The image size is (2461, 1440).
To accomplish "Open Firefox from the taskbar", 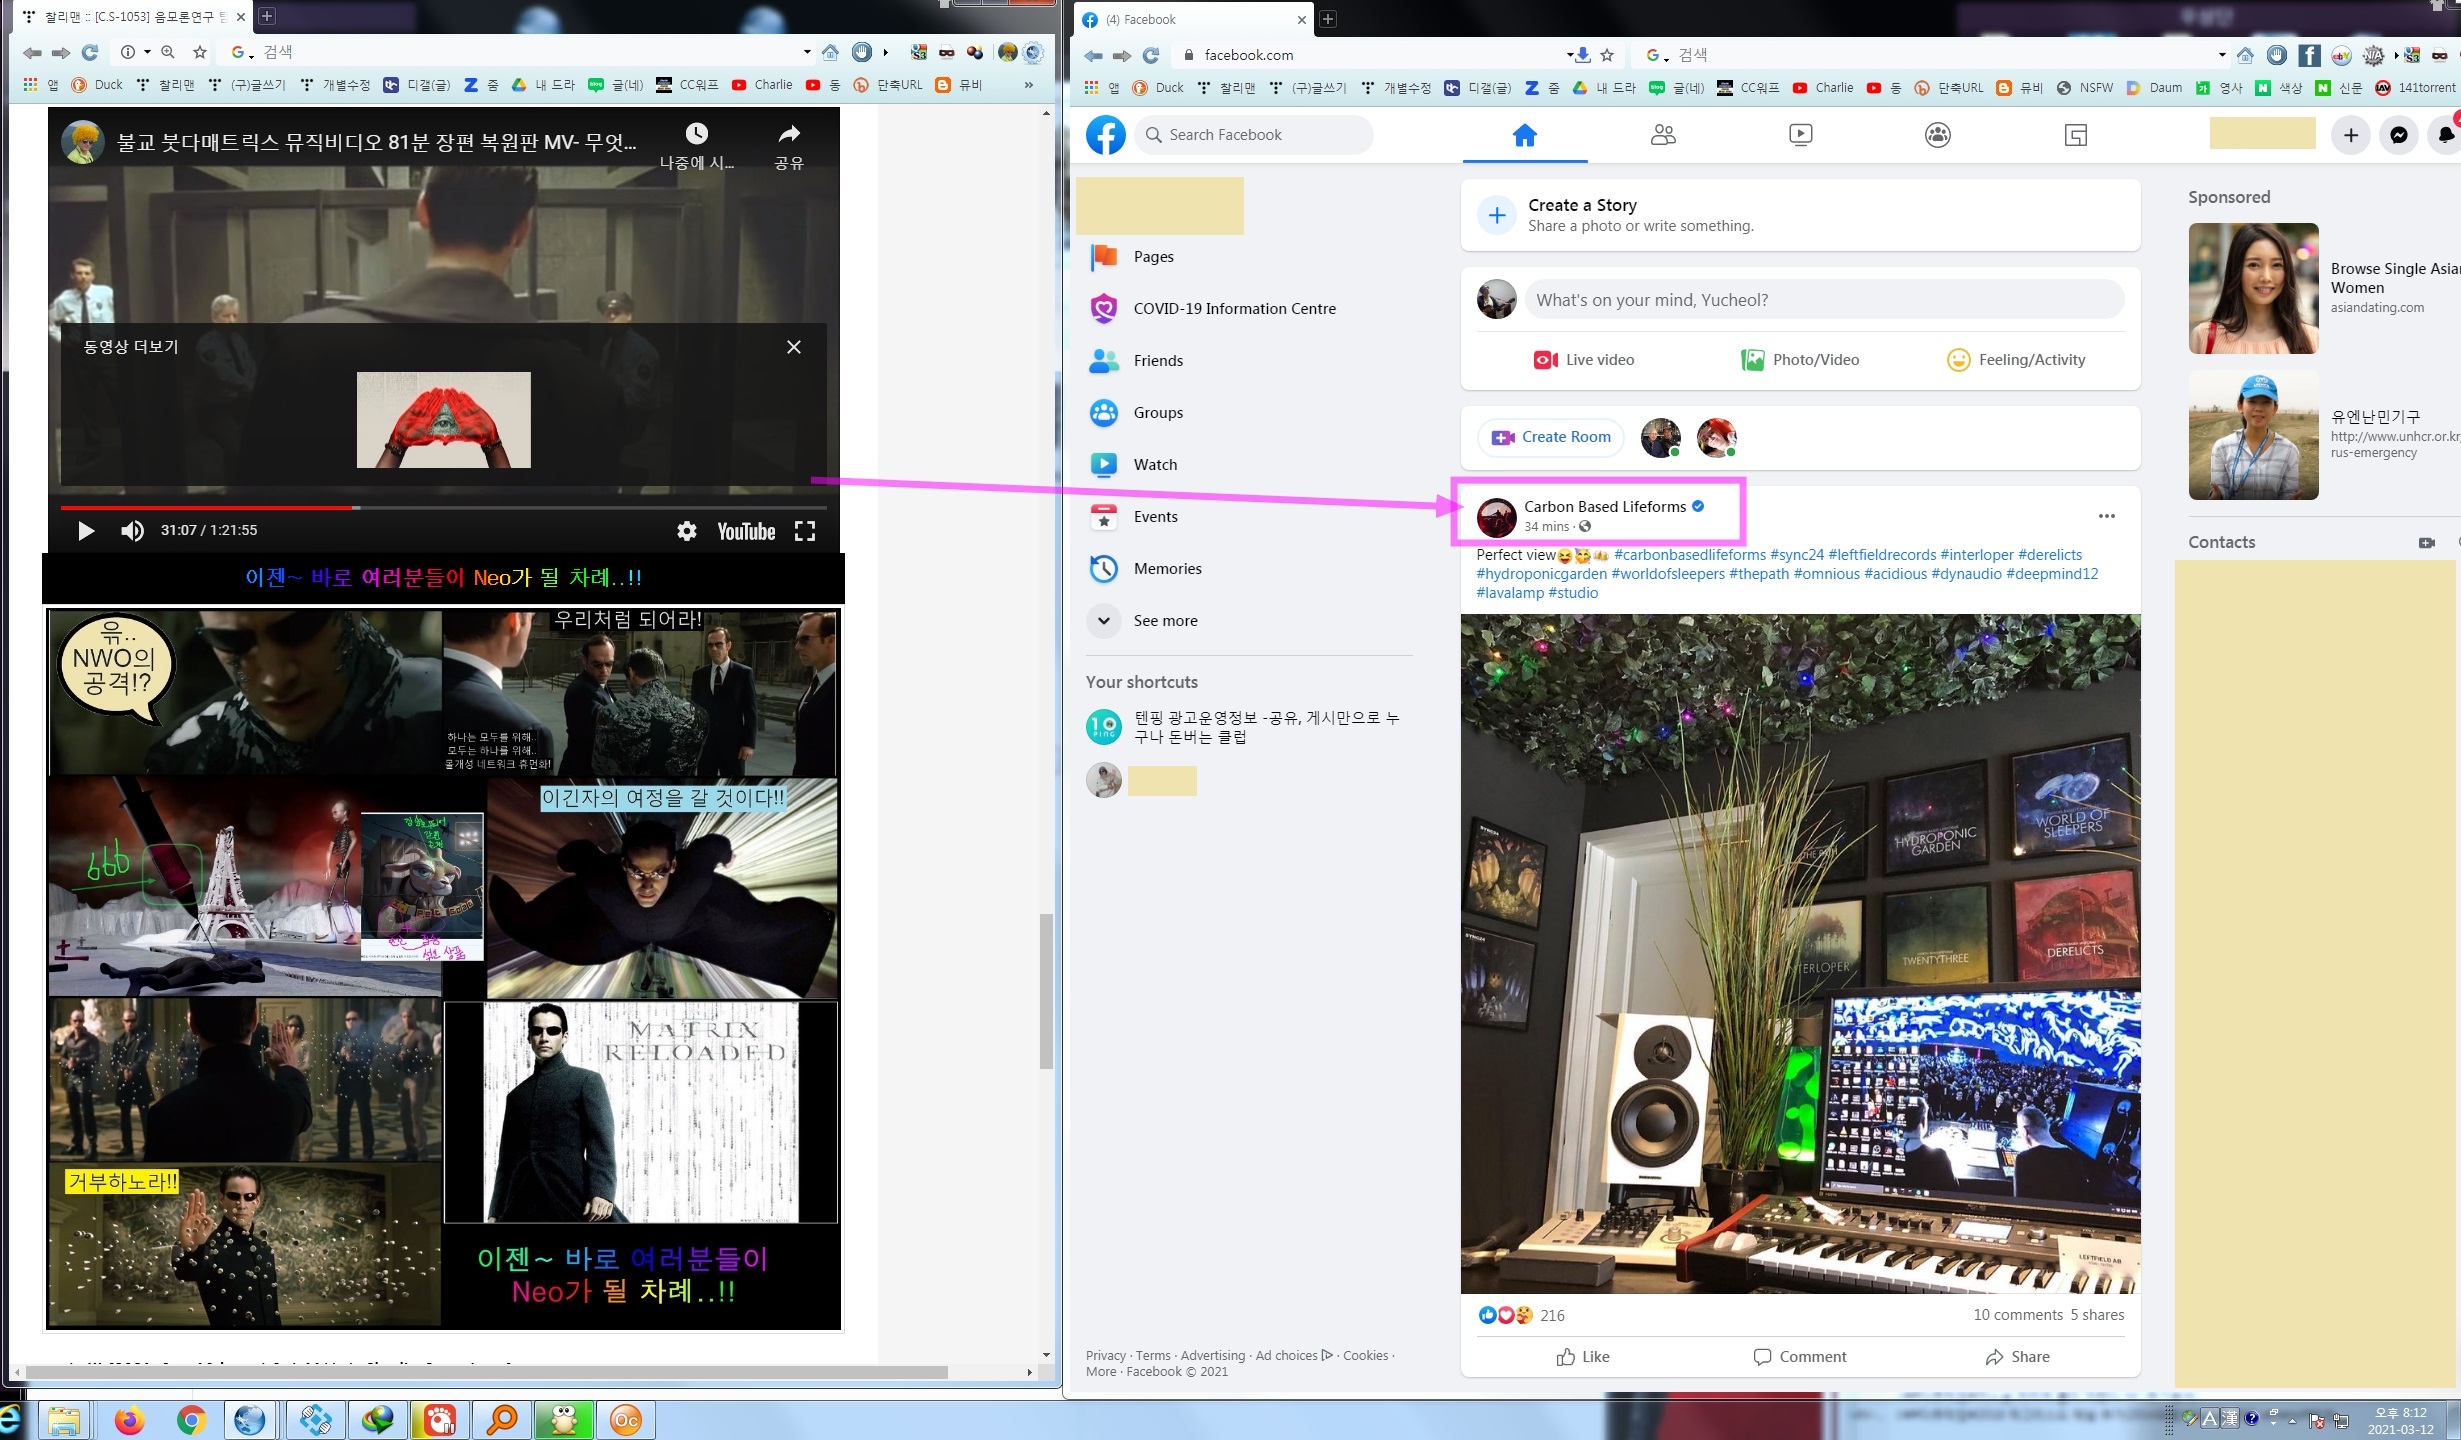I will 130,1420.
